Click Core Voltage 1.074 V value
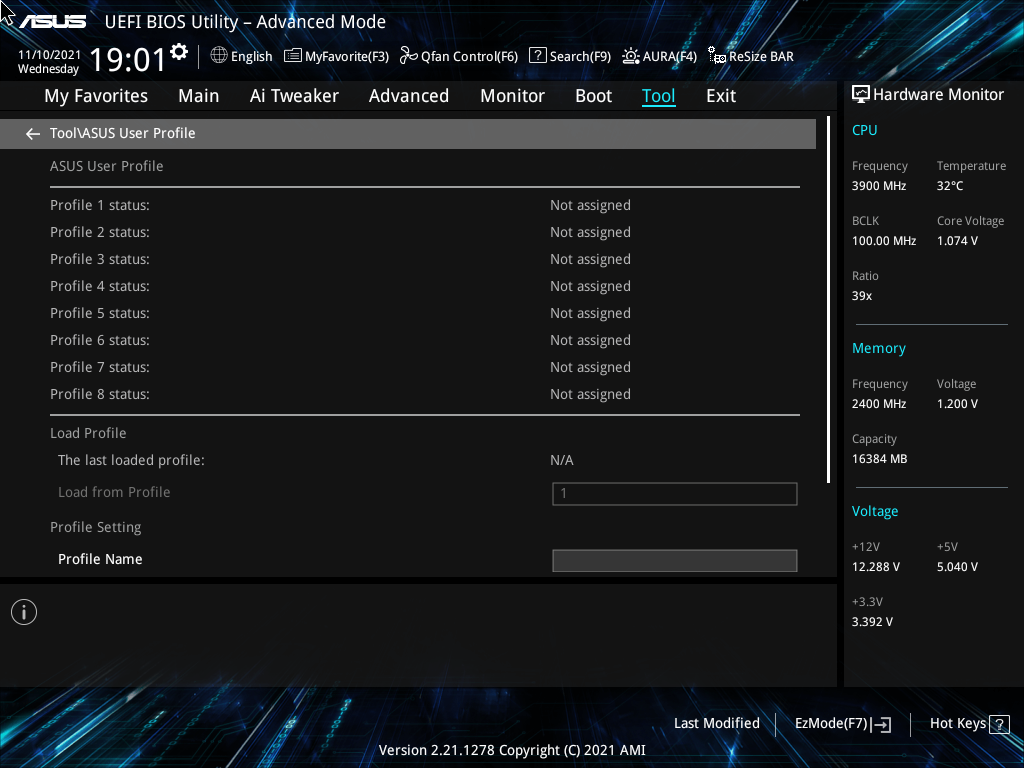The height and width of the screenshot is (768, 1024). tap(957, 241)
